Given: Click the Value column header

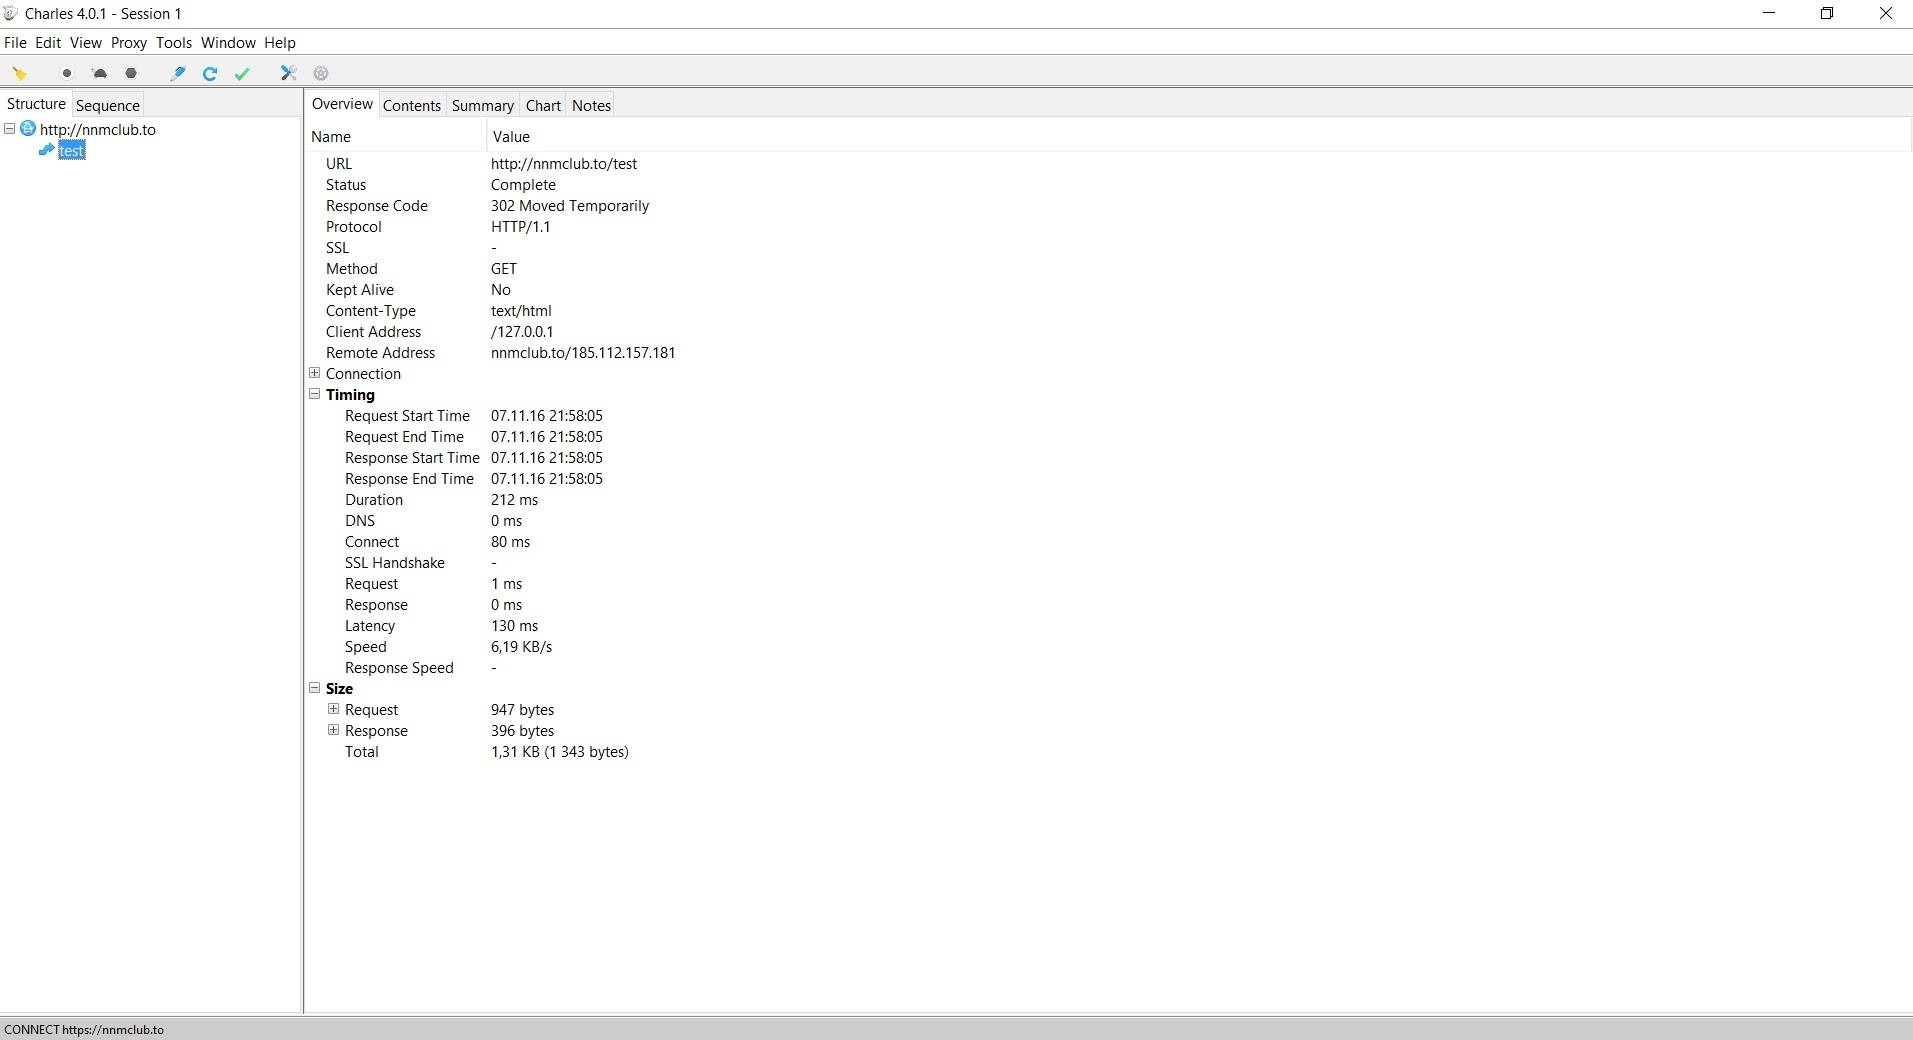Looking at the screenshot, I should coord(1199,136).
